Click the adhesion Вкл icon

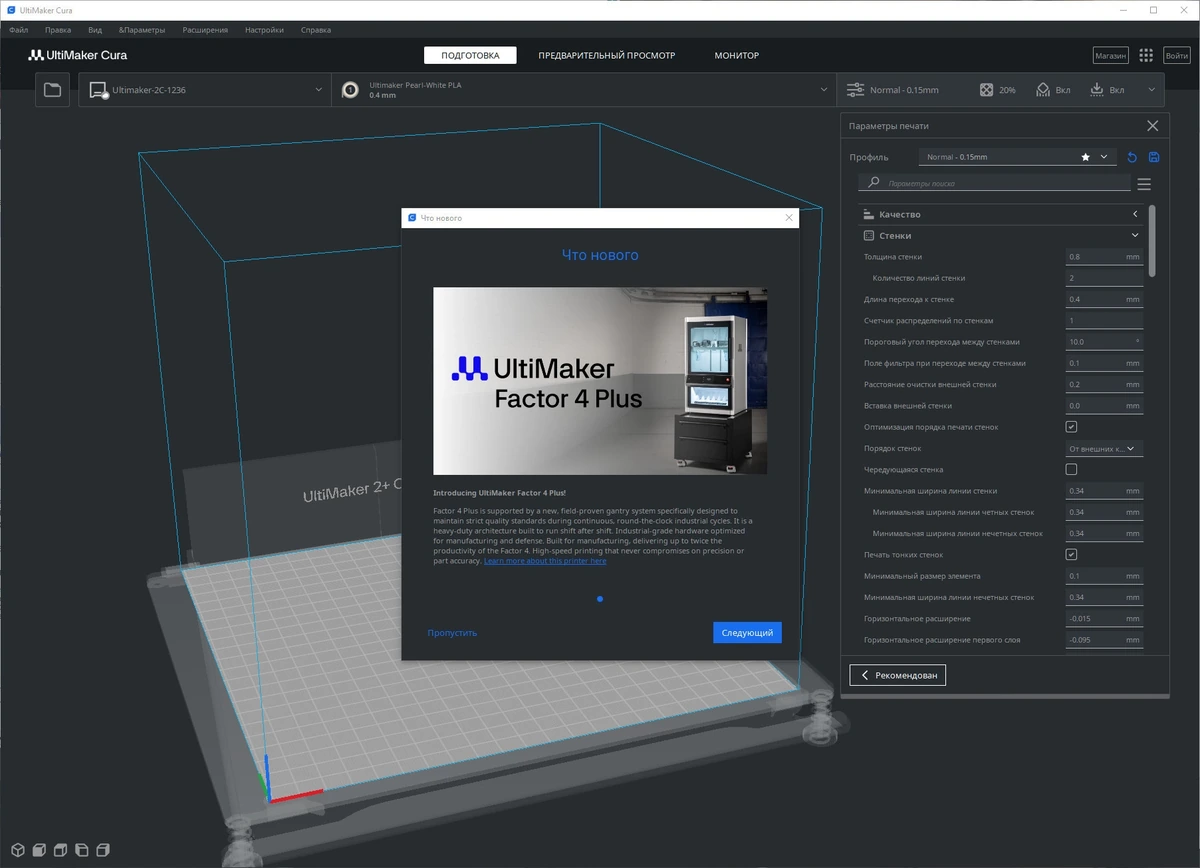click(1097, 90)
